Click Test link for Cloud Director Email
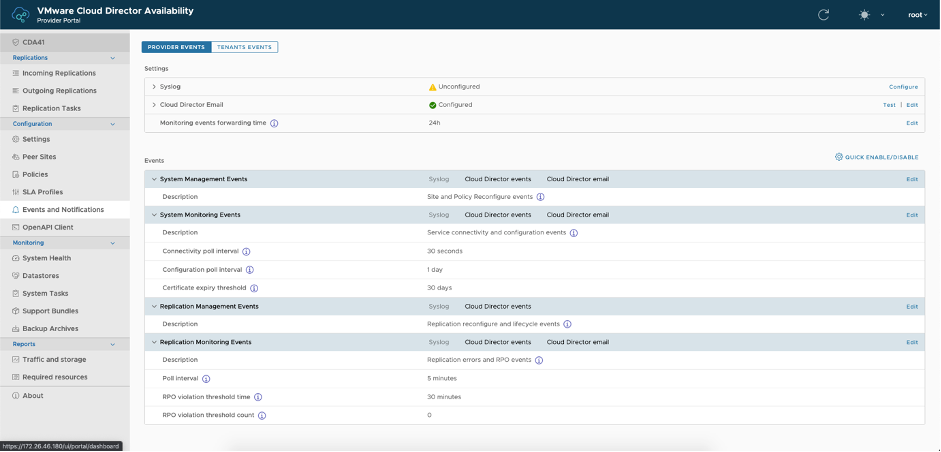Image resolution: width=941 pixels, height=452 pixels. [889, 105]
